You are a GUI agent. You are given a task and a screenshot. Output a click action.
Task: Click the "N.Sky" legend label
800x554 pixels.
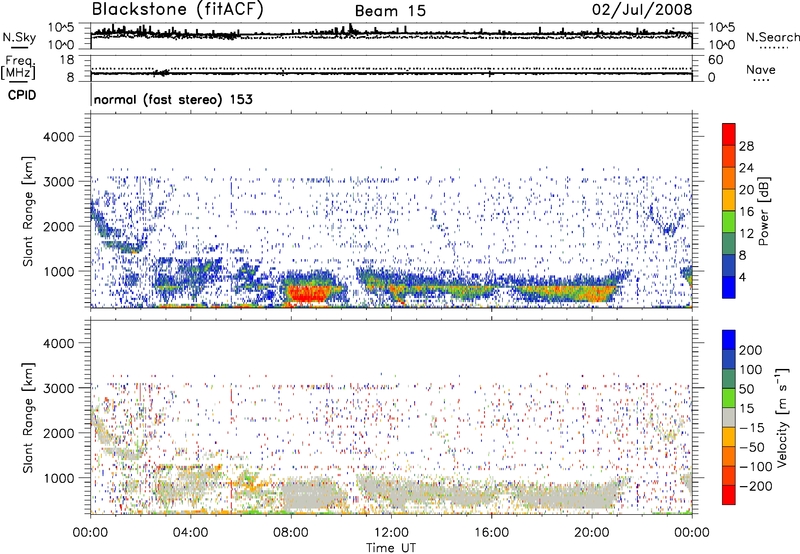point(19,37)
